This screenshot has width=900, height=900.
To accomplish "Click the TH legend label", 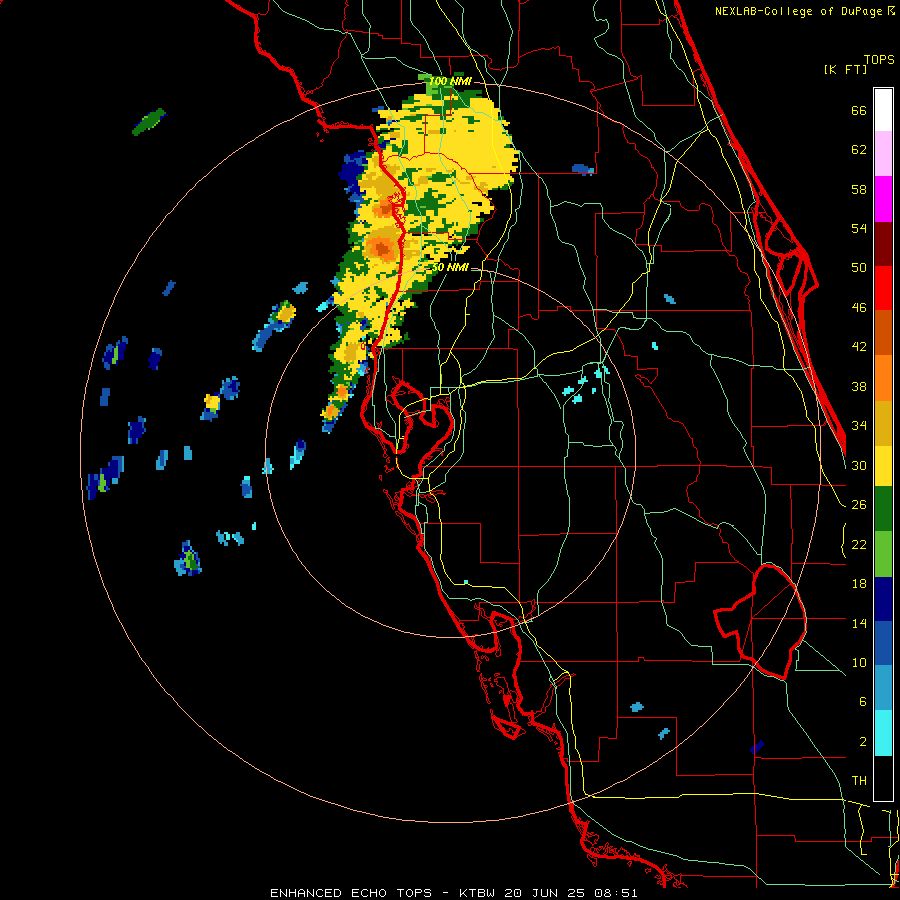I will coord(859,781).
